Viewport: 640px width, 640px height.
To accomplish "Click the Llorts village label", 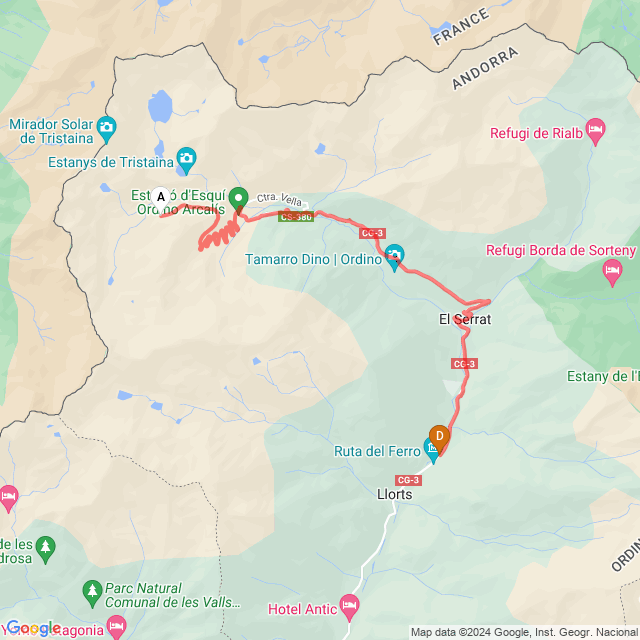I will click(394, 494).
